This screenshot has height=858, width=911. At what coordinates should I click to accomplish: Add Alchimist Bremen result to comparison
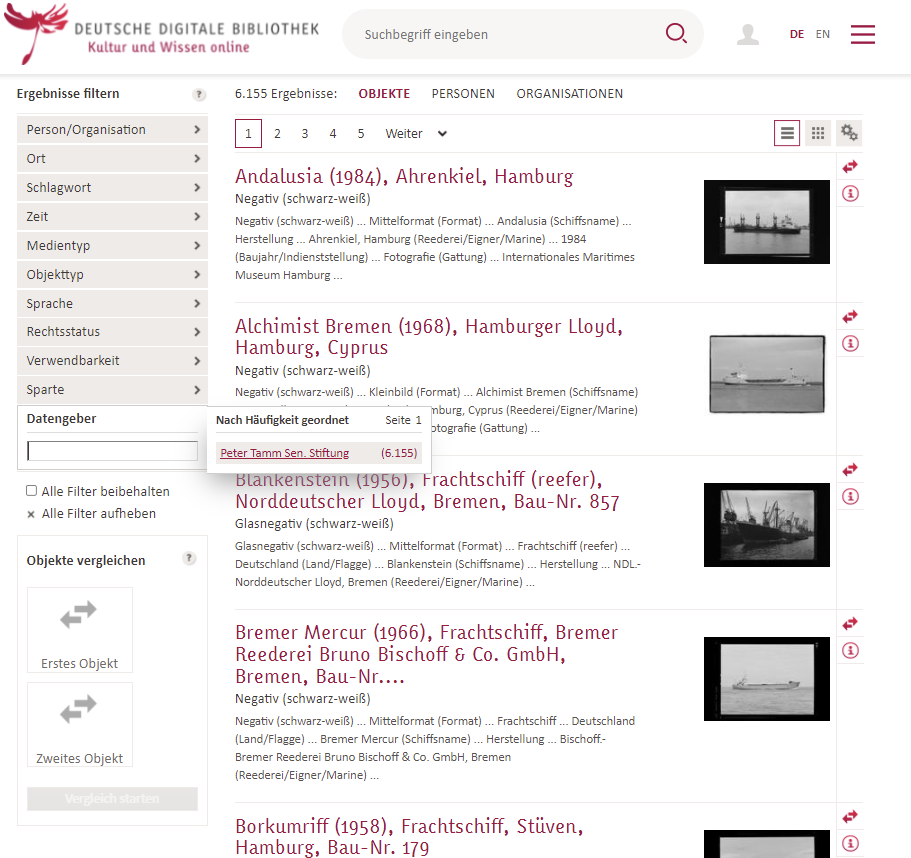pos(850,317)
